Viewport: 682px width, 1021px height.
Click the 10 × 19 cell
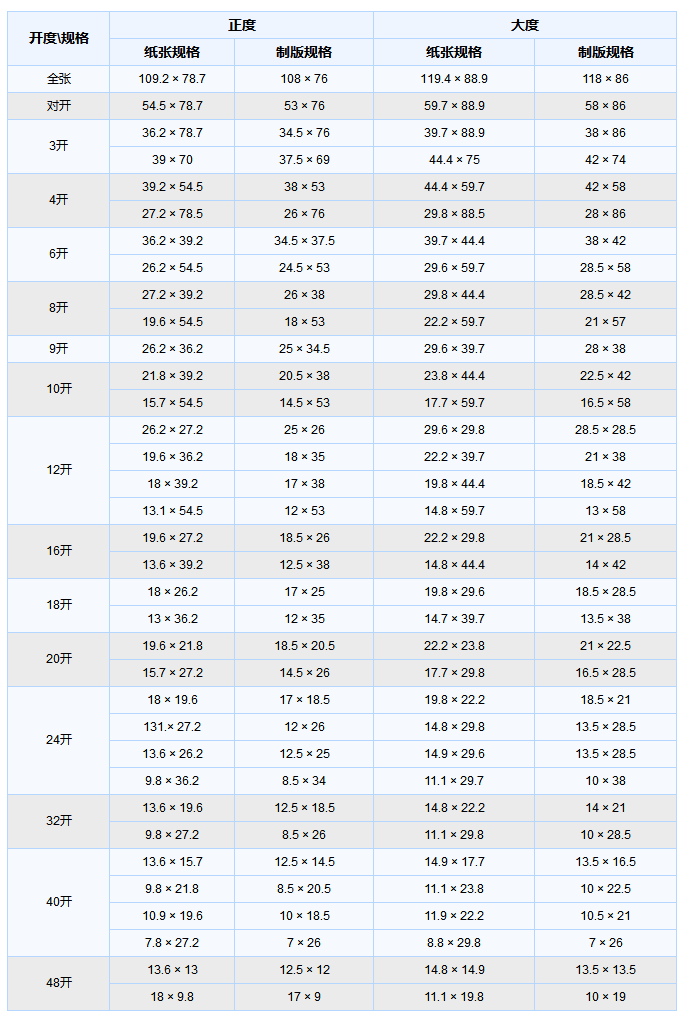(x=605, y=997)
